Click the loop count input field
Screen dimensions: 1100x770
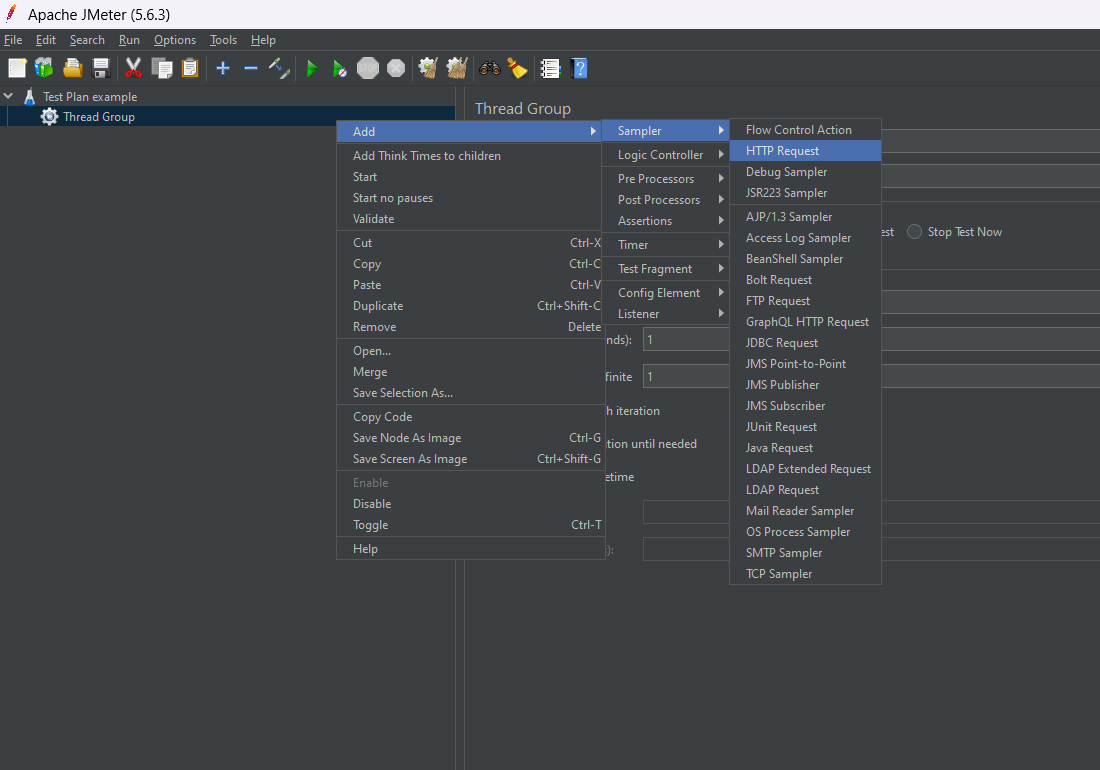[686, 377]
